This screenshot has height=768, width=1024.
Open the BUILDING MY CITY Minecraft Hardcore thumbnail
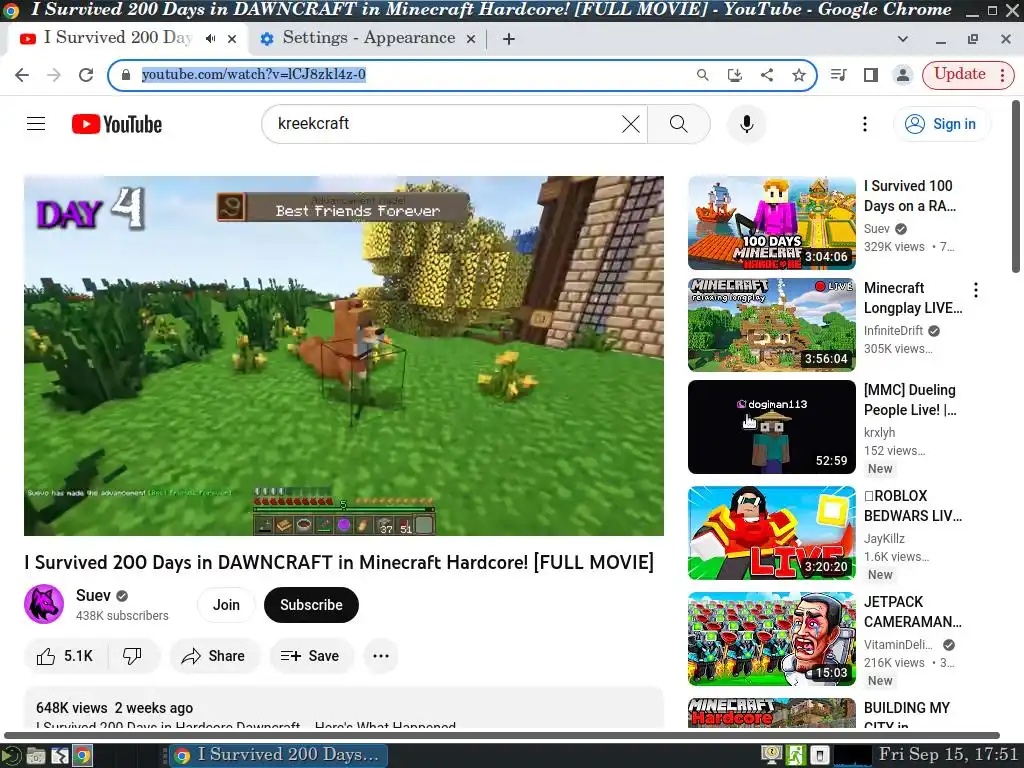point(771,713)
